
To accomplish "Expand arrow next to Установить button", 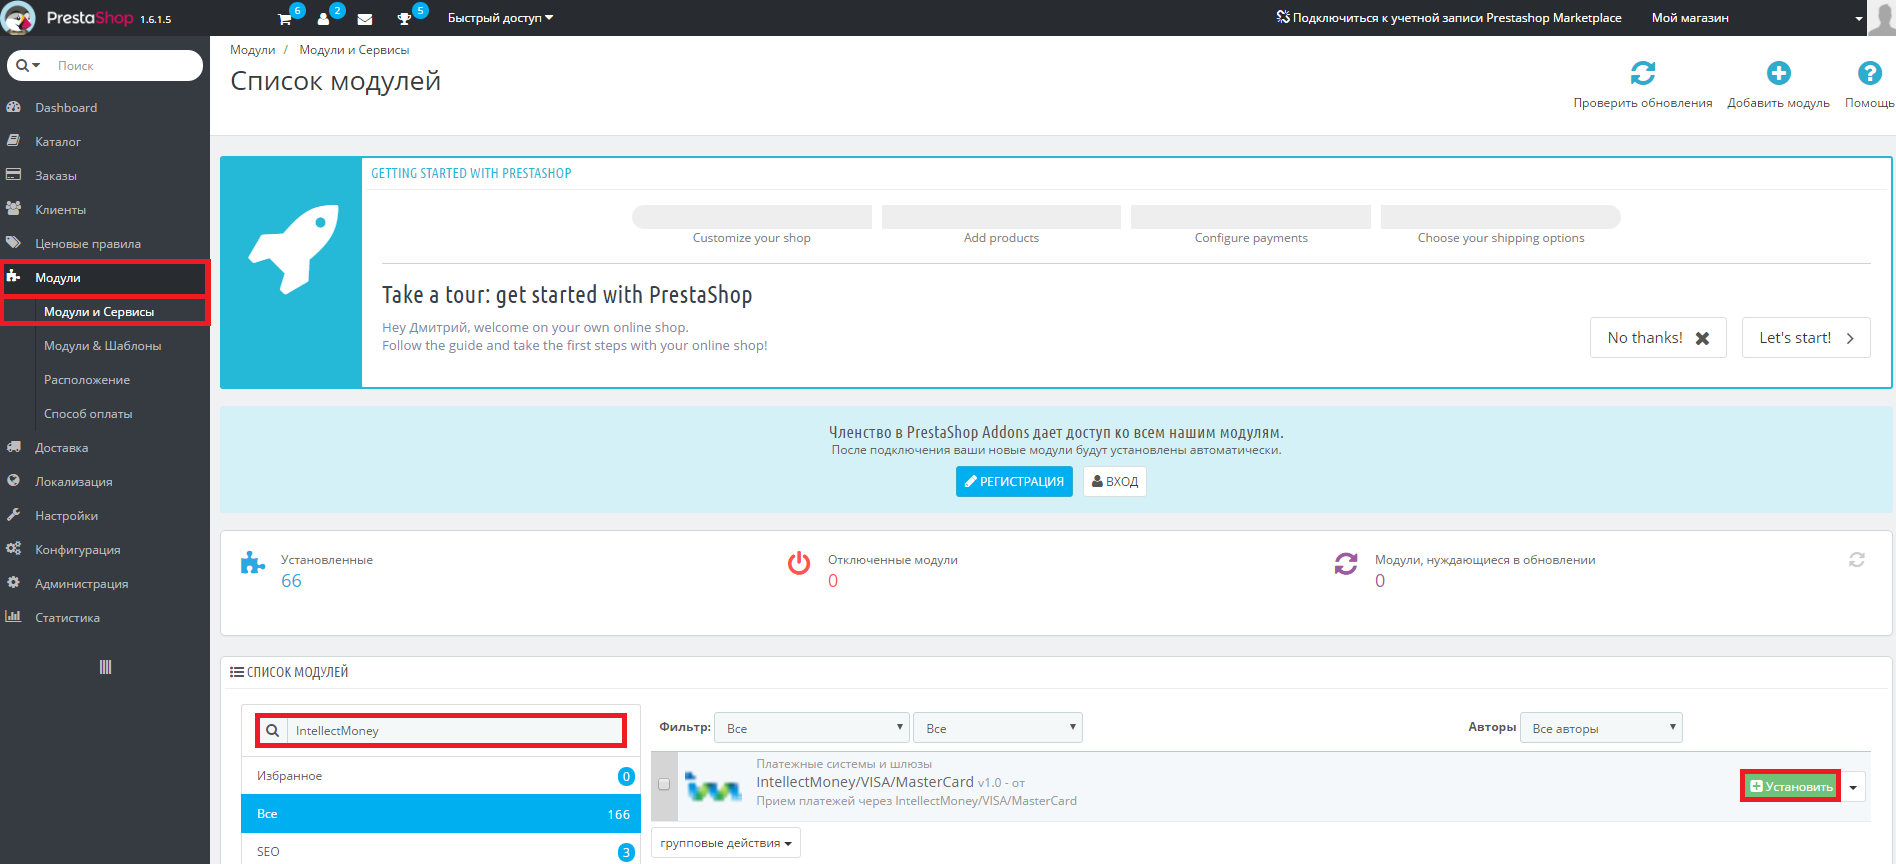I will [1853, 787].
